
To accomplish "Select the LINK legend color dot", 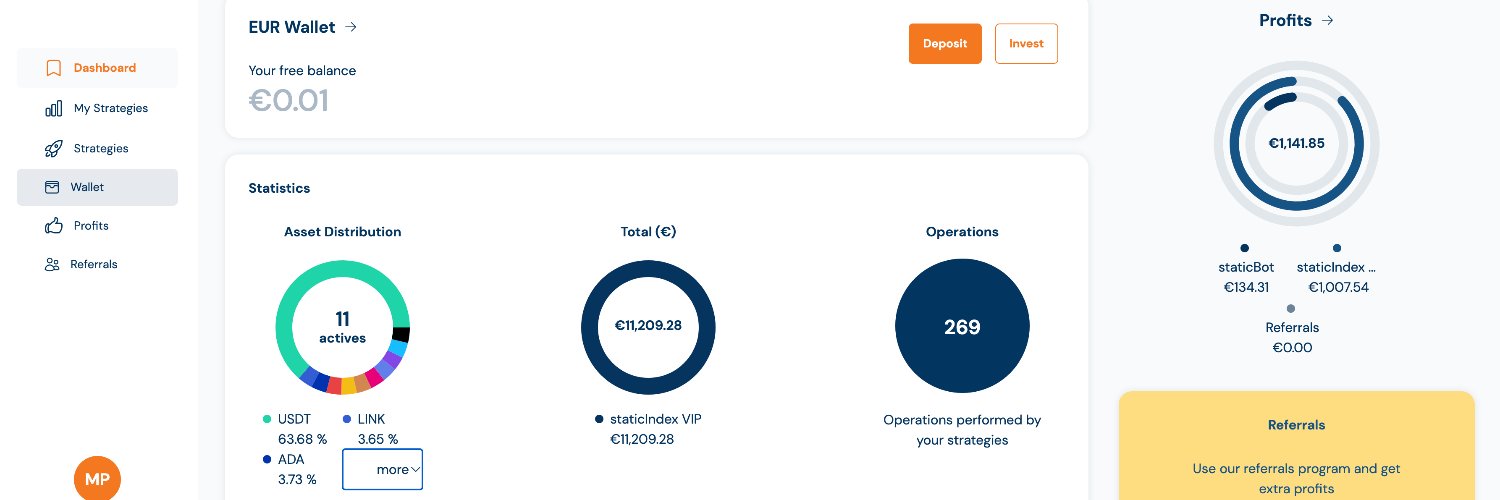I will pyautogui.click(x=347, y=419).
